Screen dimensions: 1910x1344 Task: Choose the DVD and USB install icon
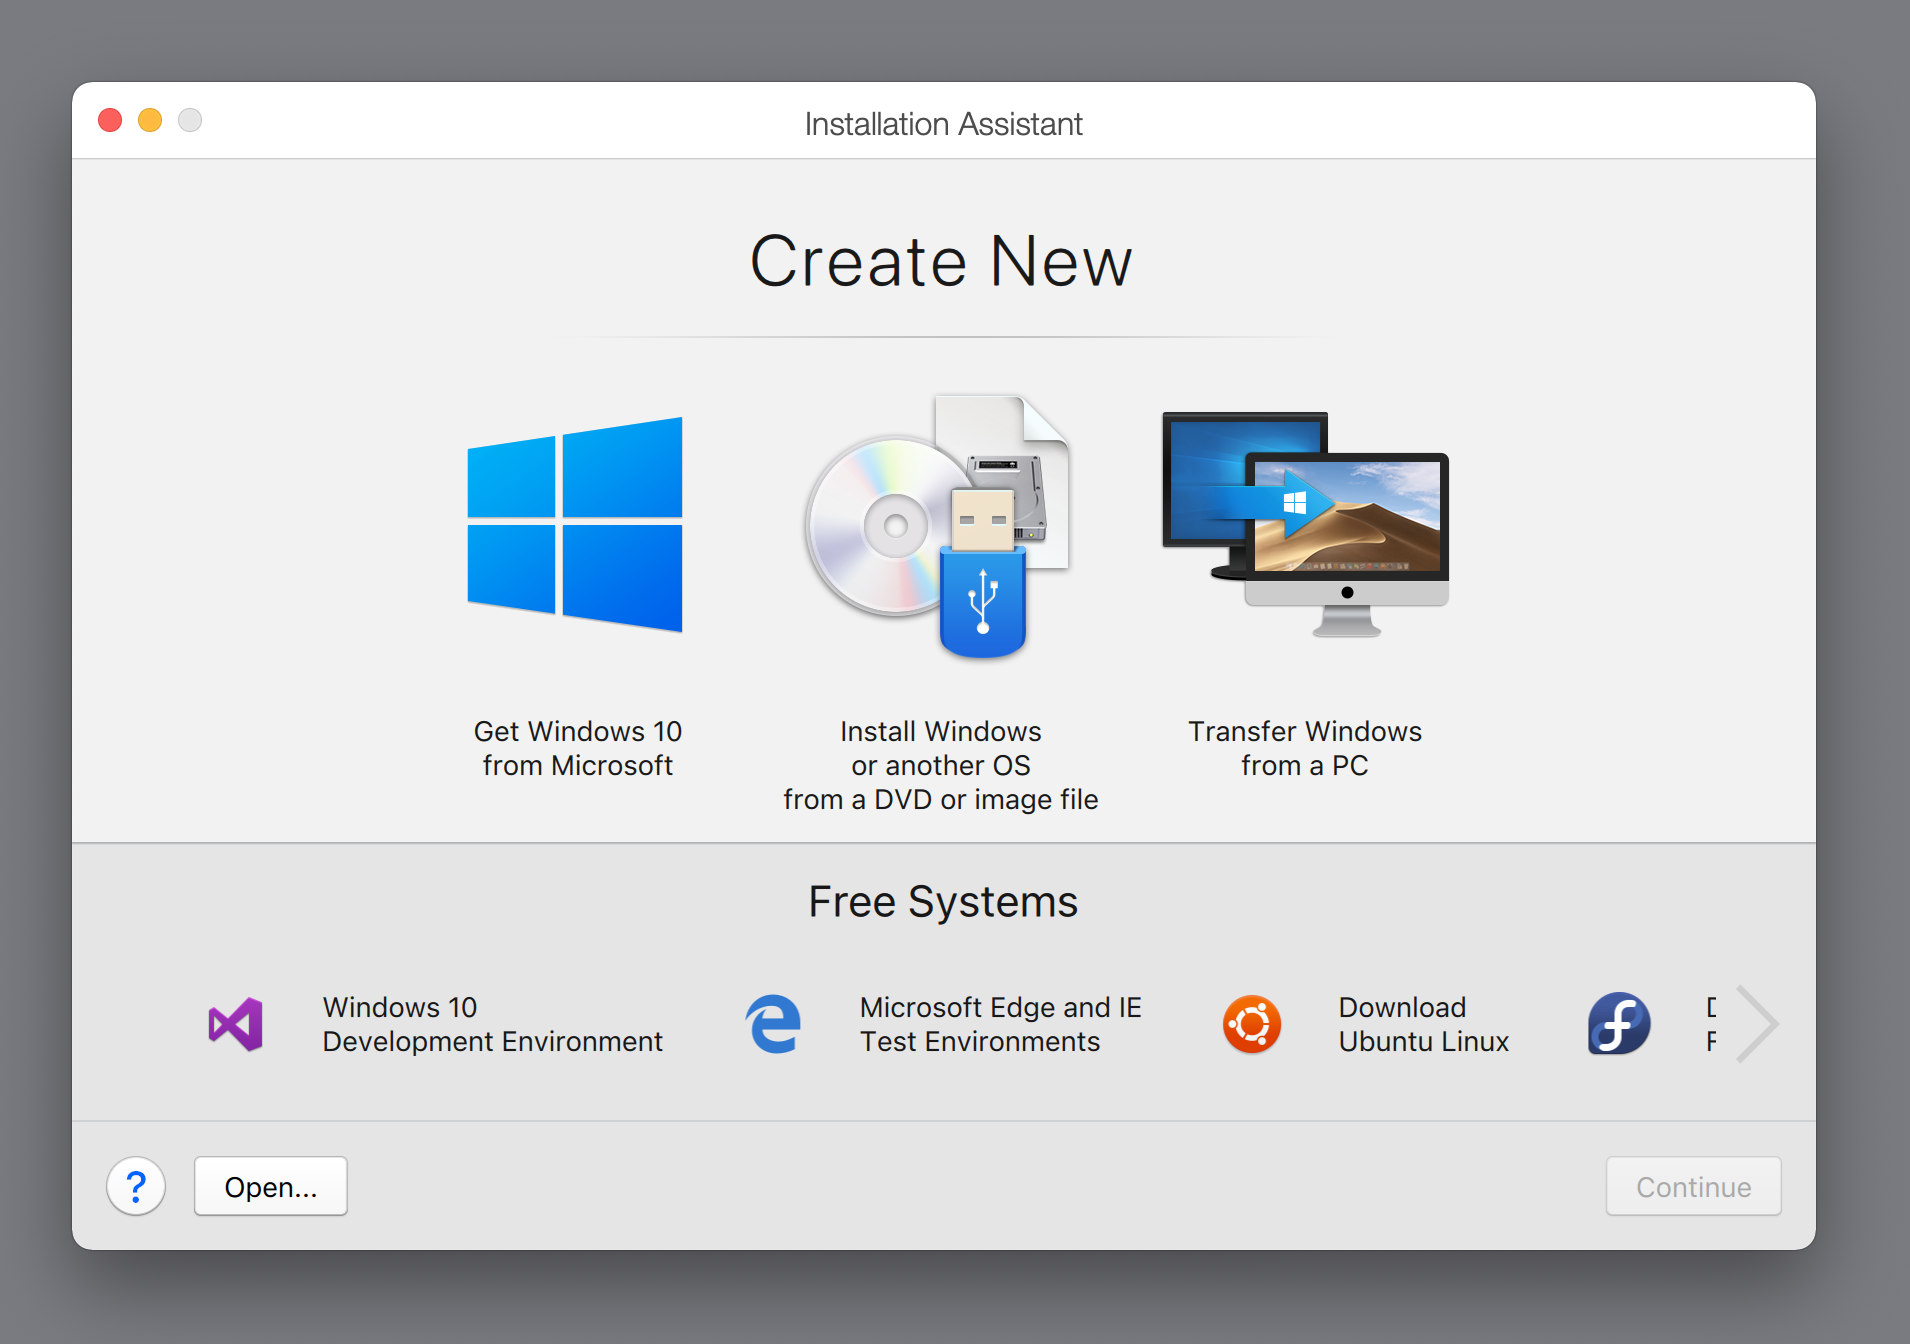point(938,526)
